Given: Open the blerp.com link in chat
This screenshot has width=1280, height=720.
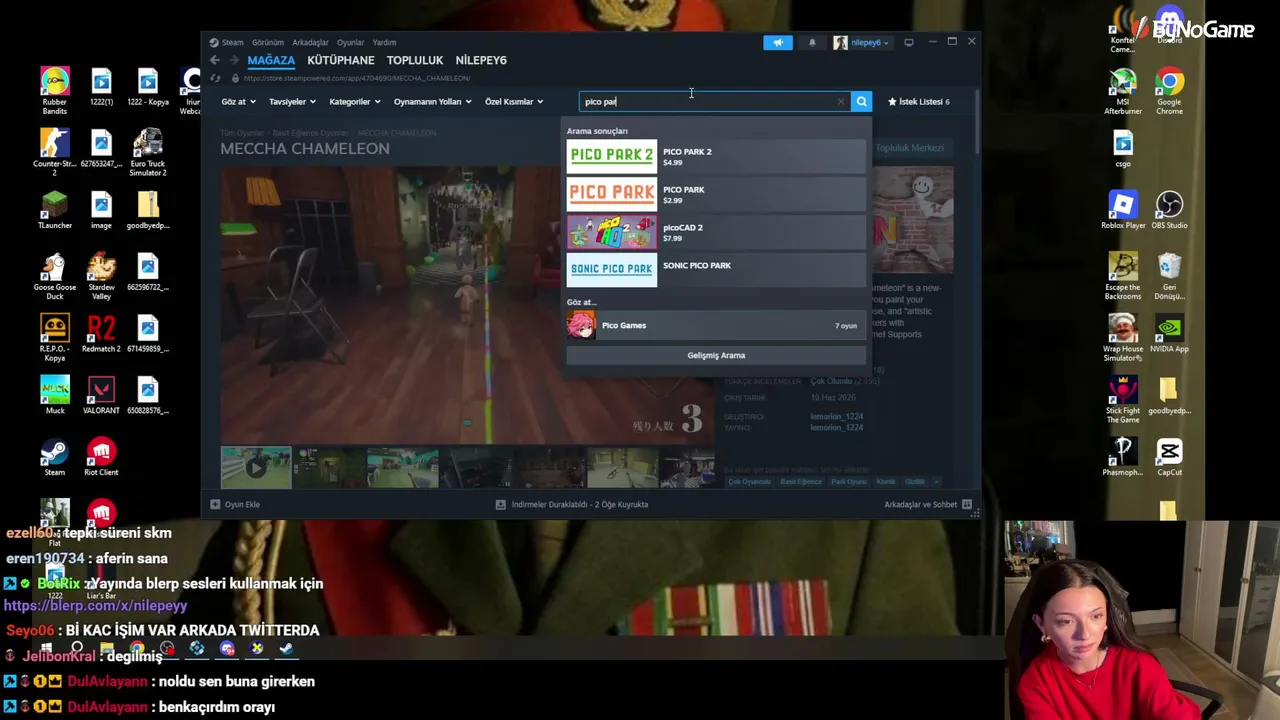Looking at the screenshot, I should point(95,605).
